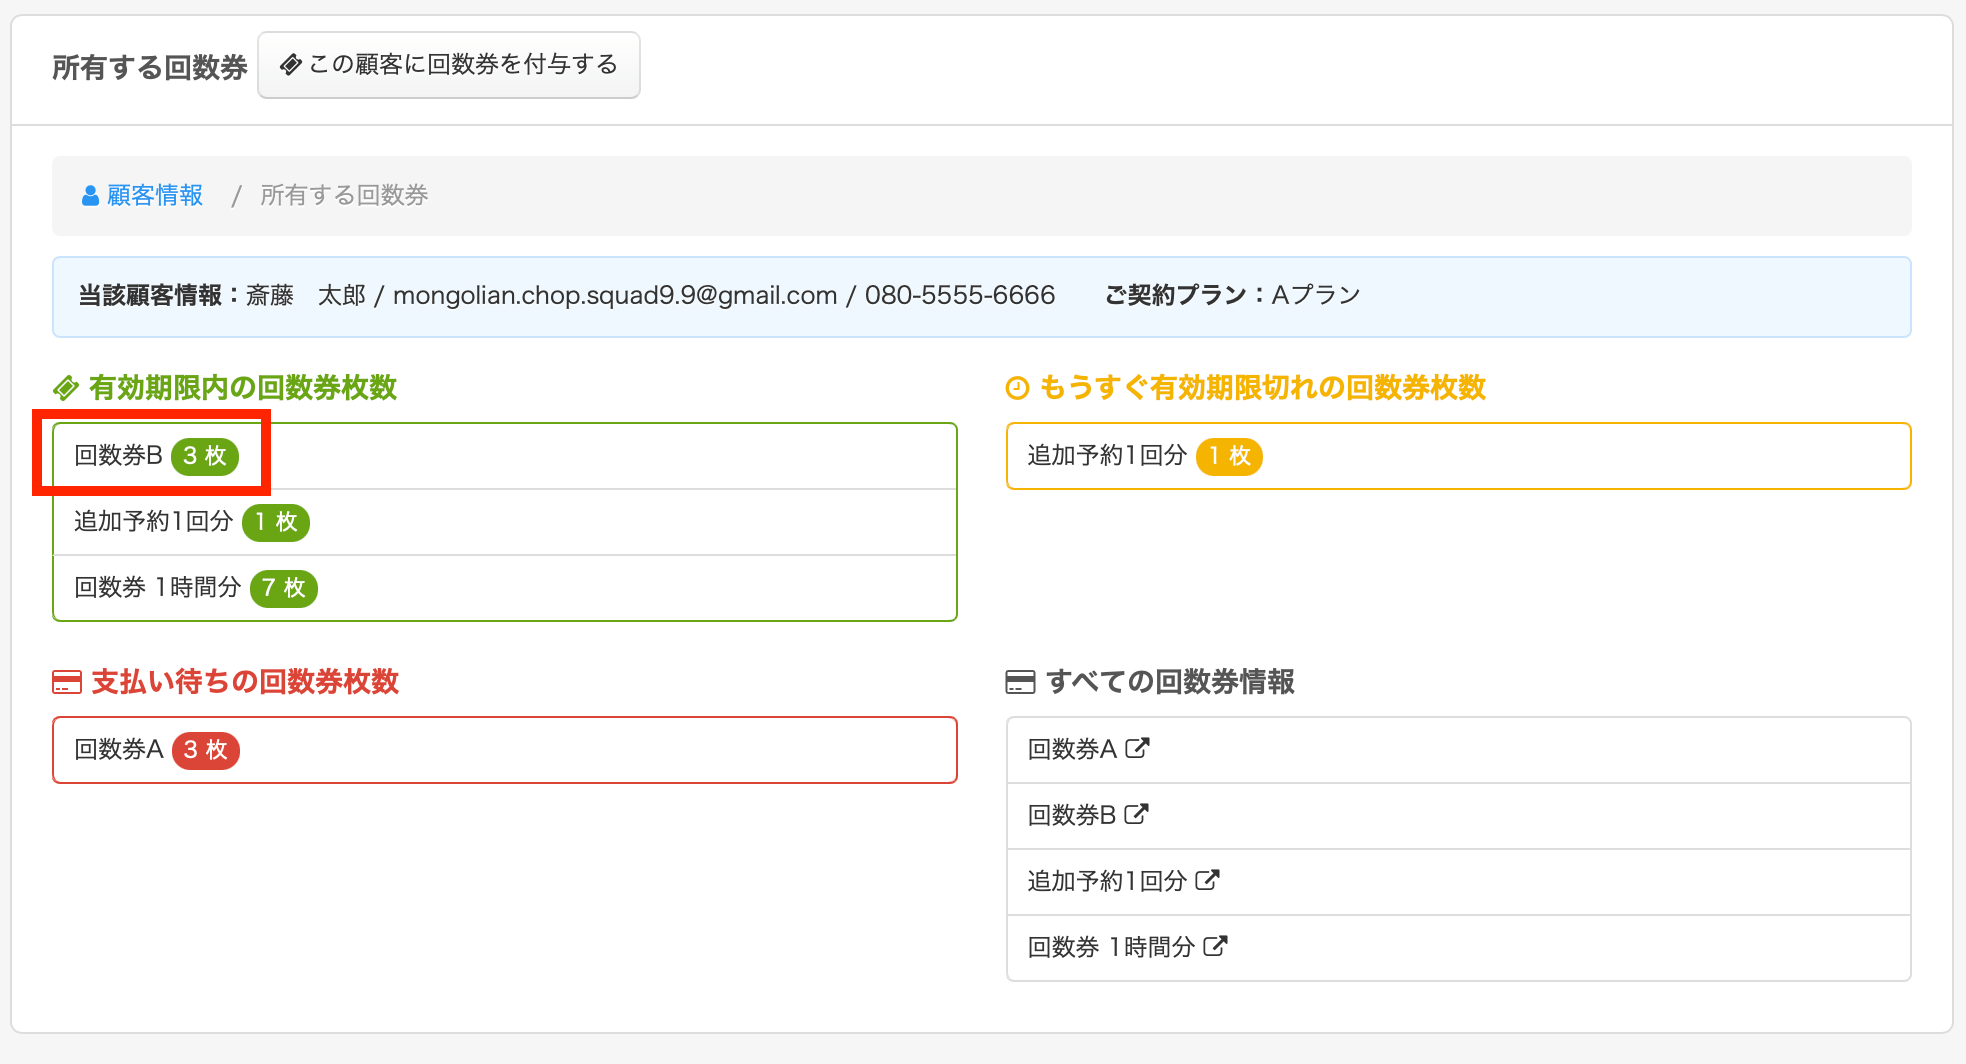This screenshot has height=1064, width=1966.
Task: Open 回数券A in the all tickets list
Action: (1071, 749)
